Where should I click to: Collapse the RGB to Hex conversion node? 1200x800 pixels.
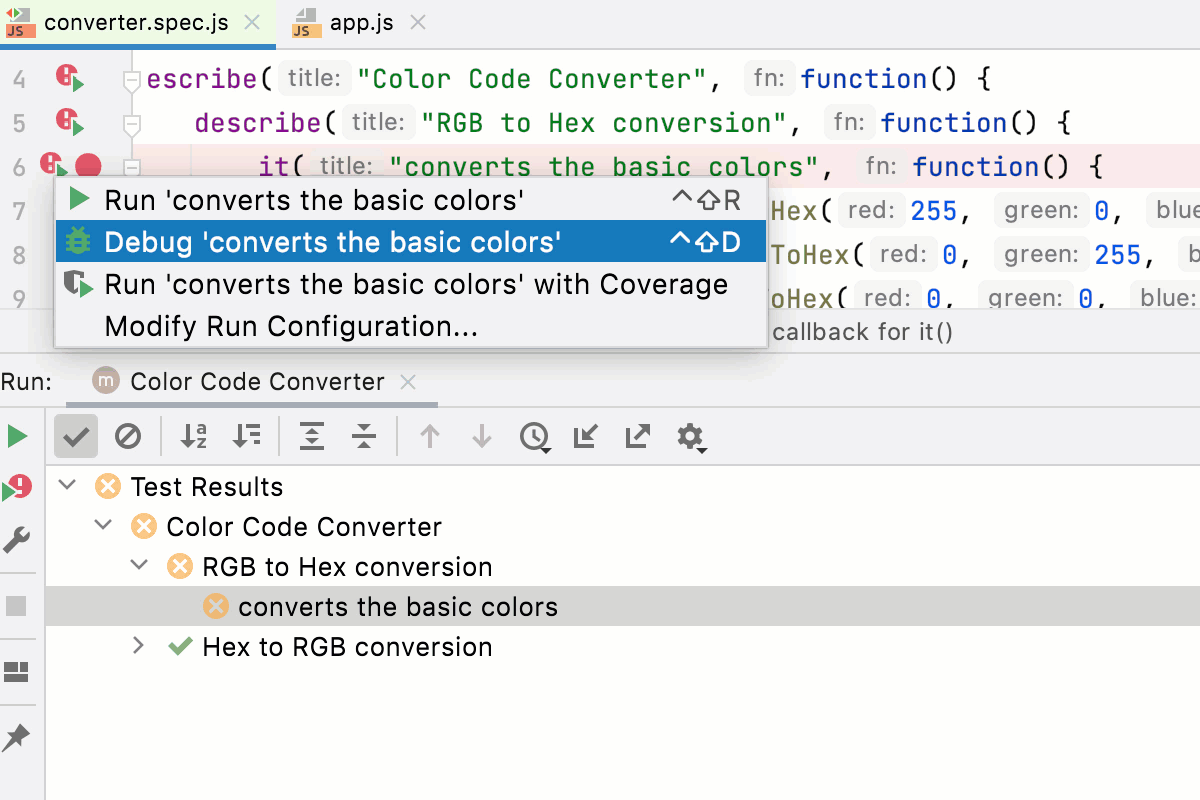pyautogui.click(x=140, y=566)
